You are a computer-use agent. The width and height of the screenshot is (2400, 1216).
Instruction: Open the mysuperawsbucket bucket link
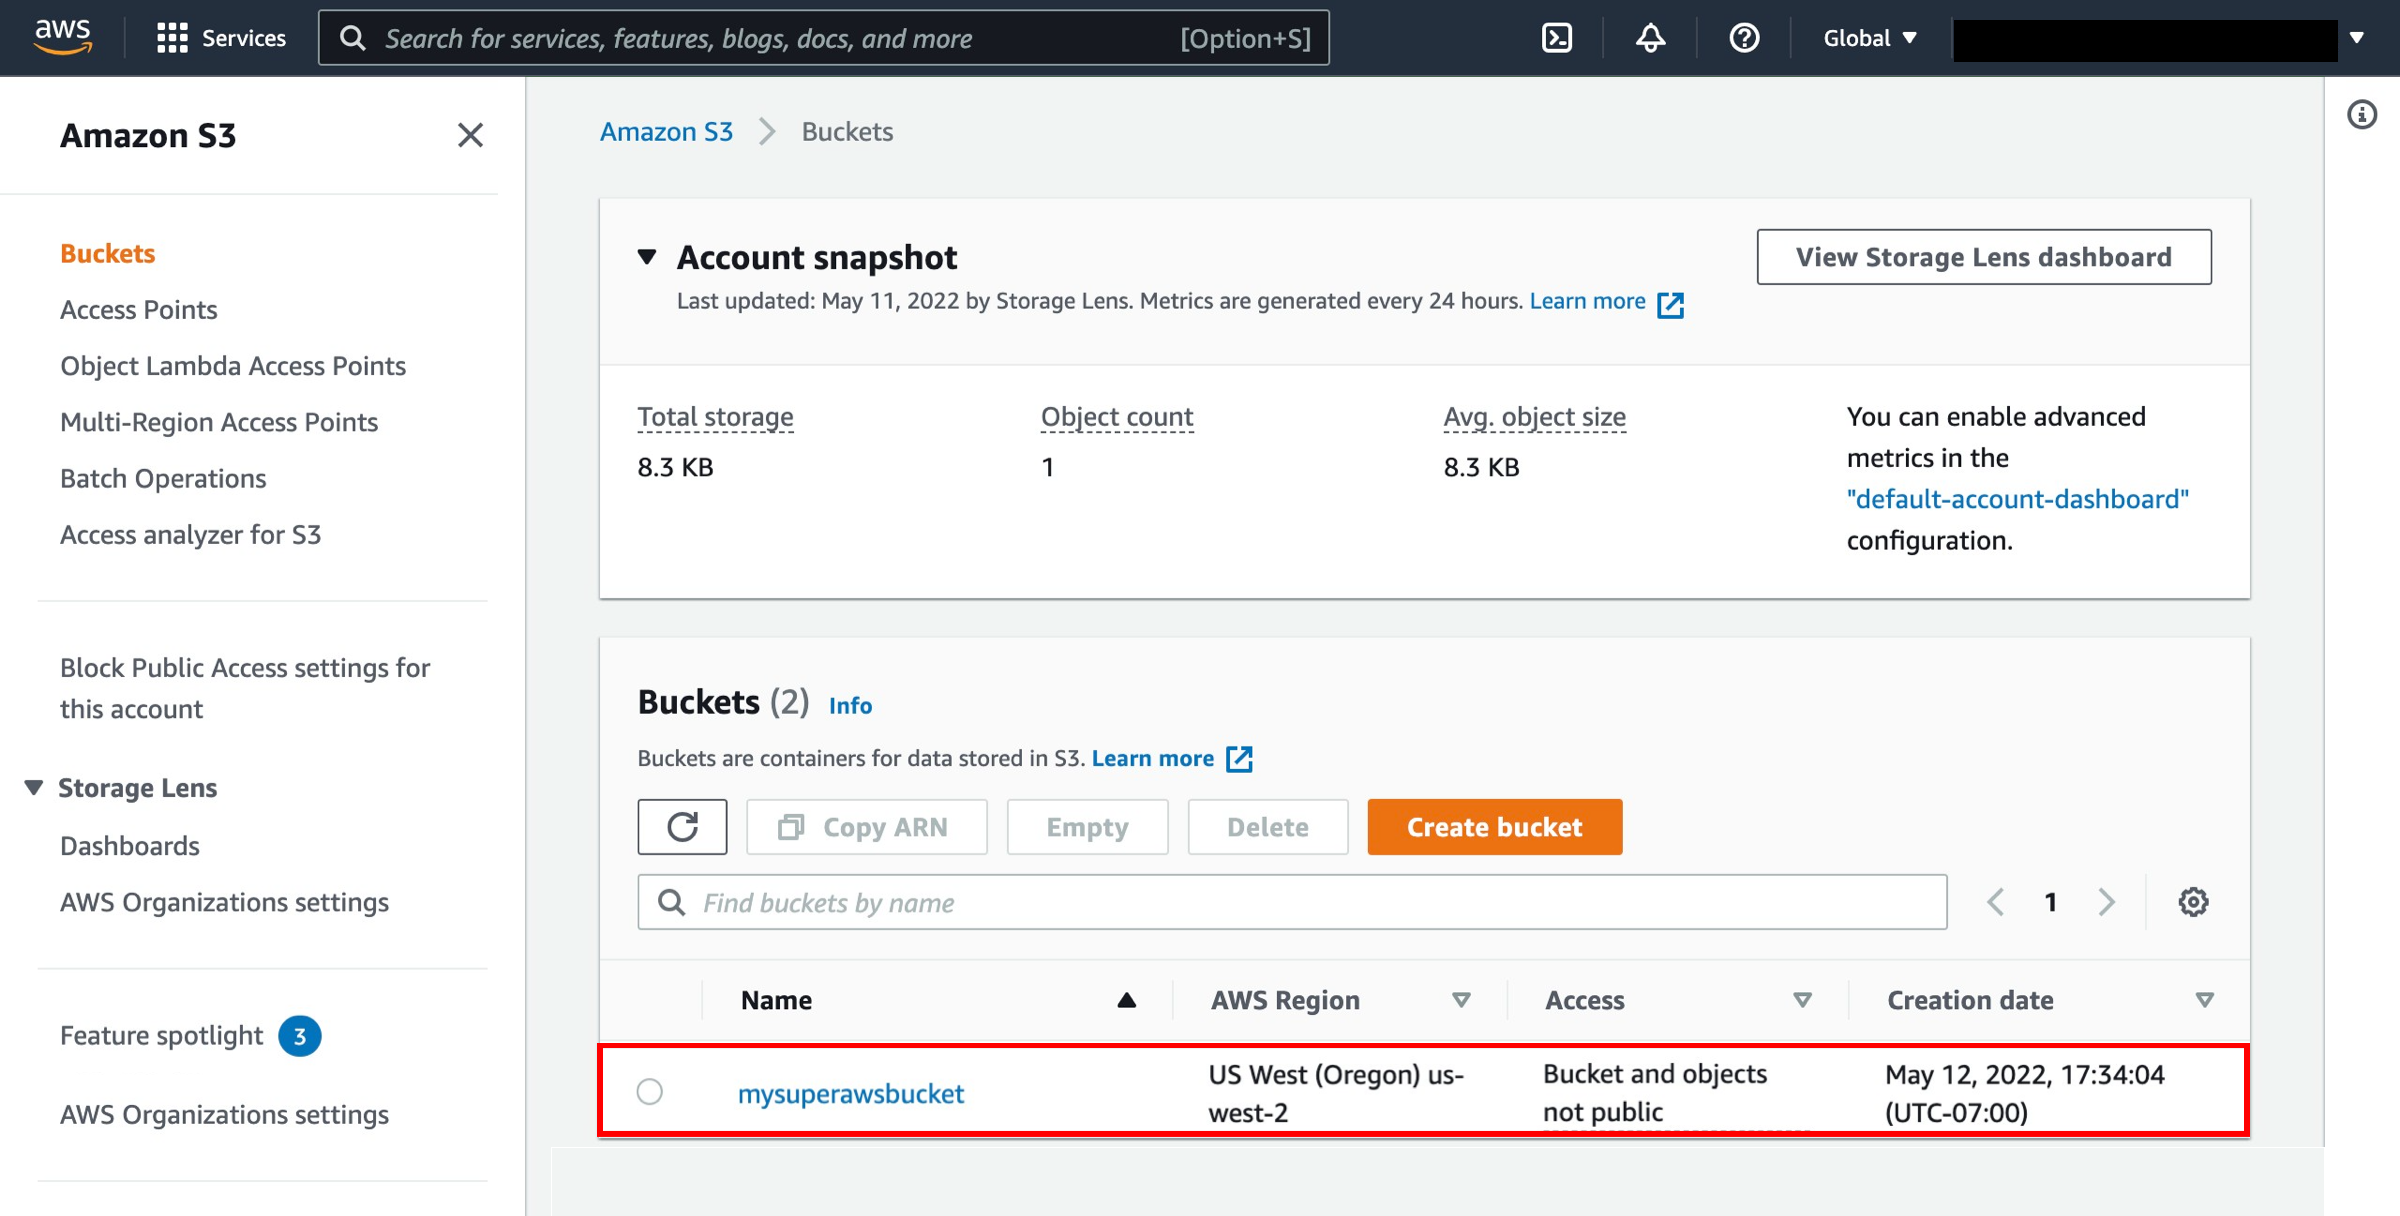pyautogui.click(x=851, y=1093)
